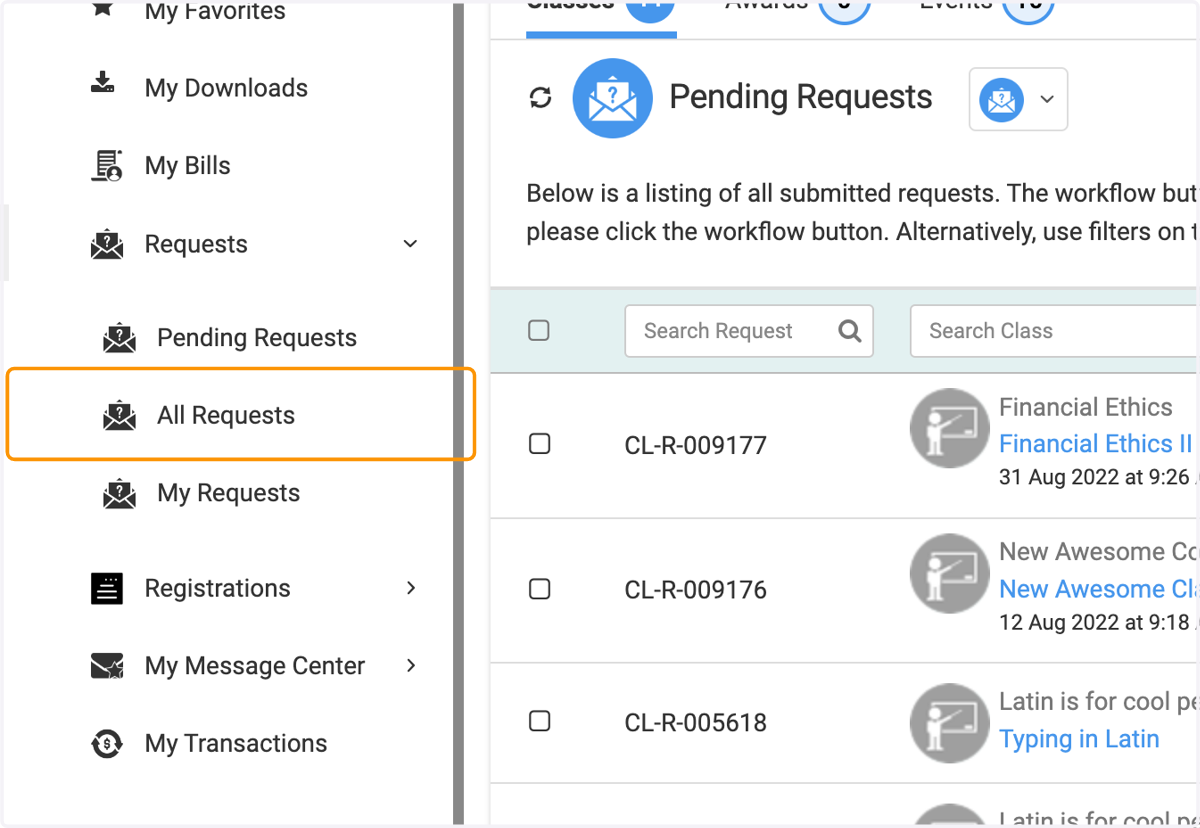Click the Requests envelope icon in sidebar
1200x828 pixels.
pos(107,244)
